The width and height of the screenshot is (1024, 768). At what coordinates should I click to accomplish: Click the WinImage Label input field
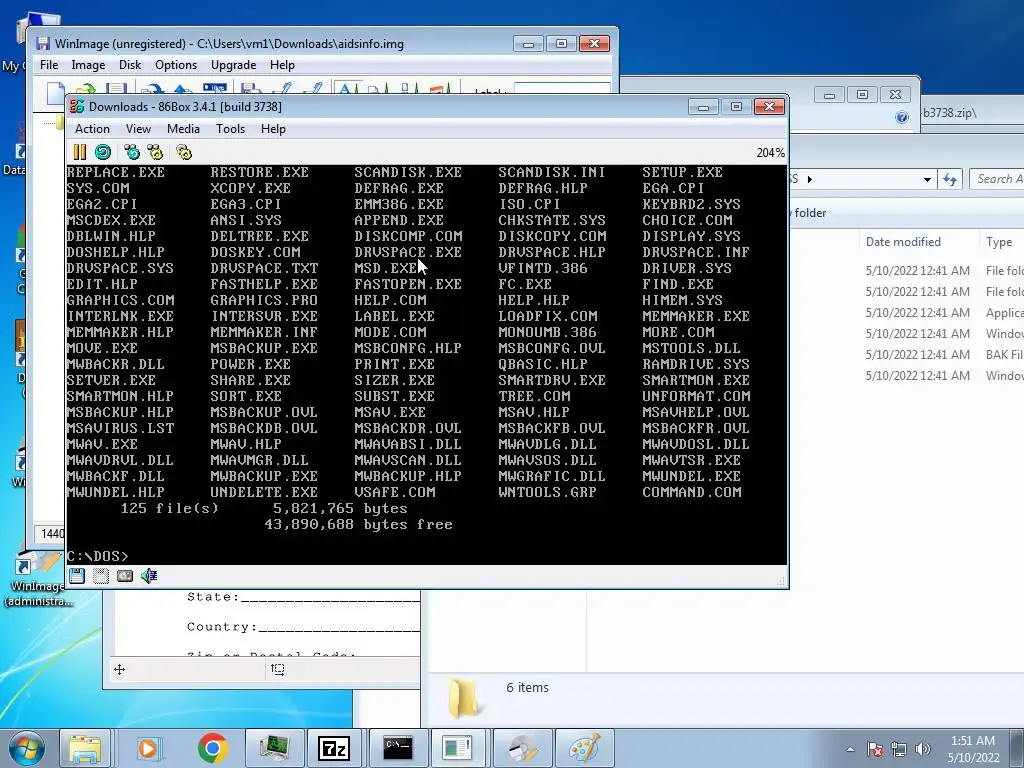pyautogui.click(x=562, y=88)
